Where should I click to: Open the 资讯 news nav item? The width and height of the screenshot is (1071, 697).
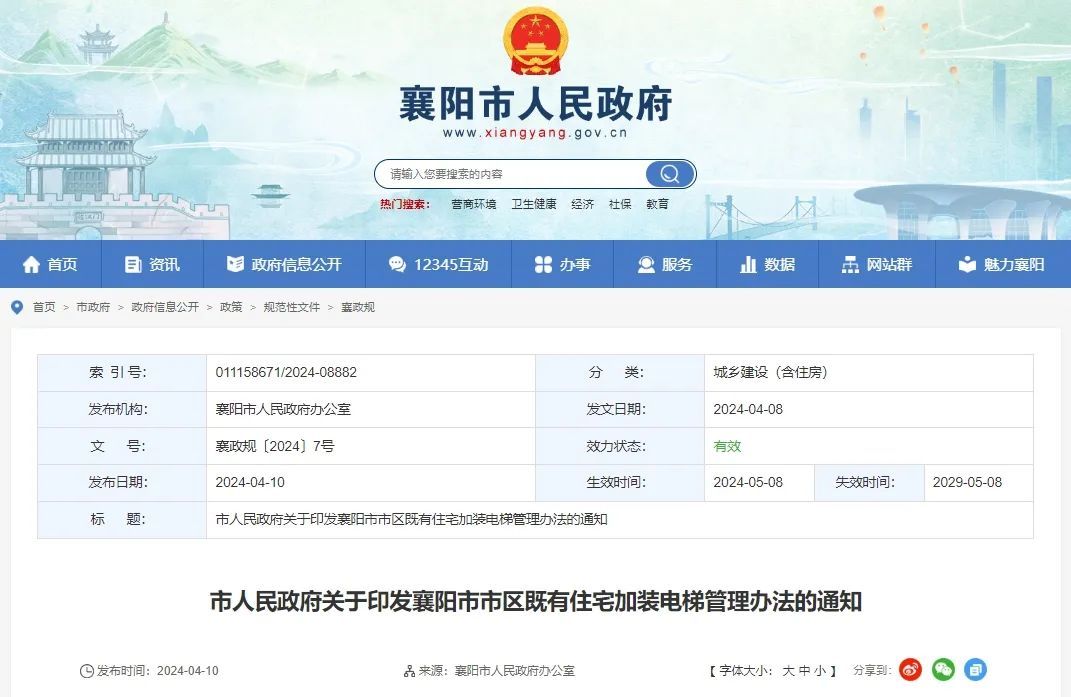(x=152, y=265)
